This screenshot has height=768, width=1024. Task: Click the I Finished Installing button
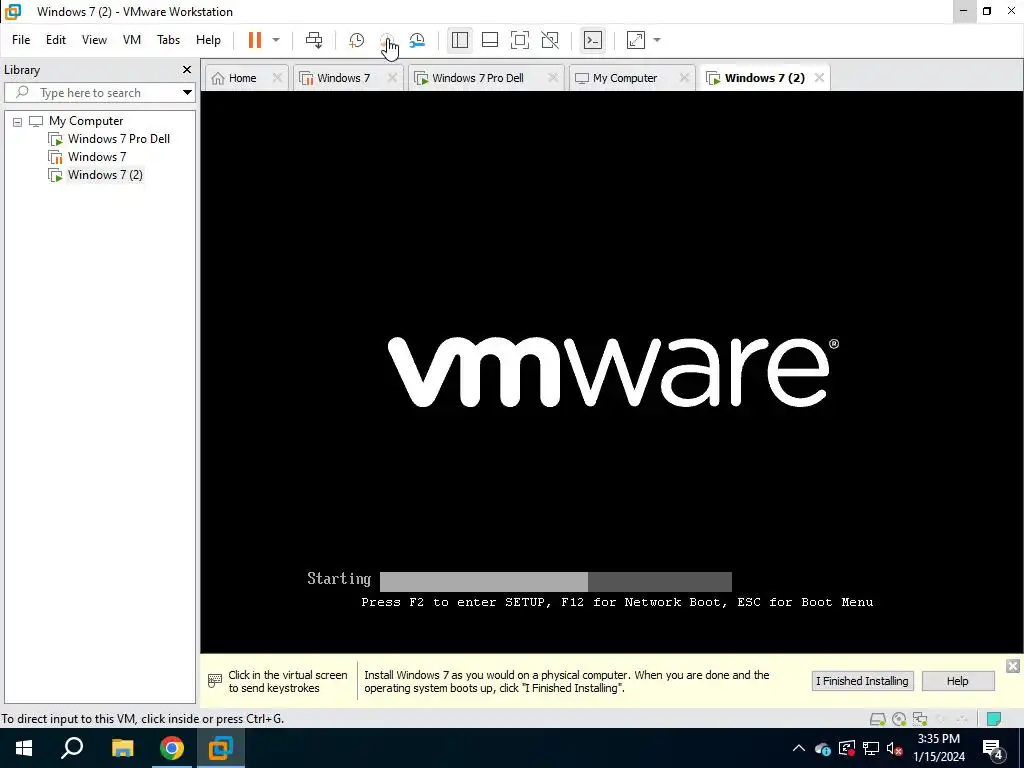point(862,681)
